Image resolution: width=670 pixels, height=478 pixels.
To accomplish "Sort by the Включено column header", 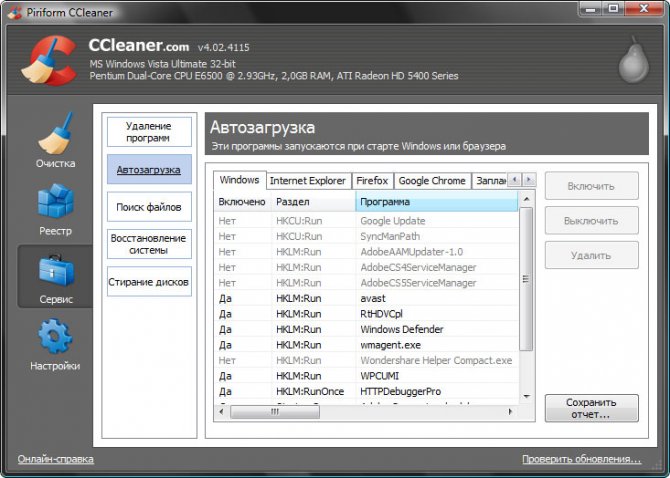I will (242, 202).
